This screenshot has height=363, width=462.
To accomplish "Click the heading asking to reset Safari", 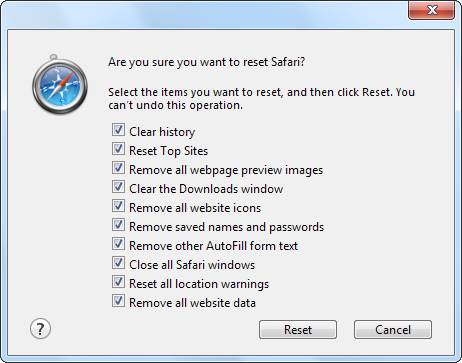I will point(207,62).
